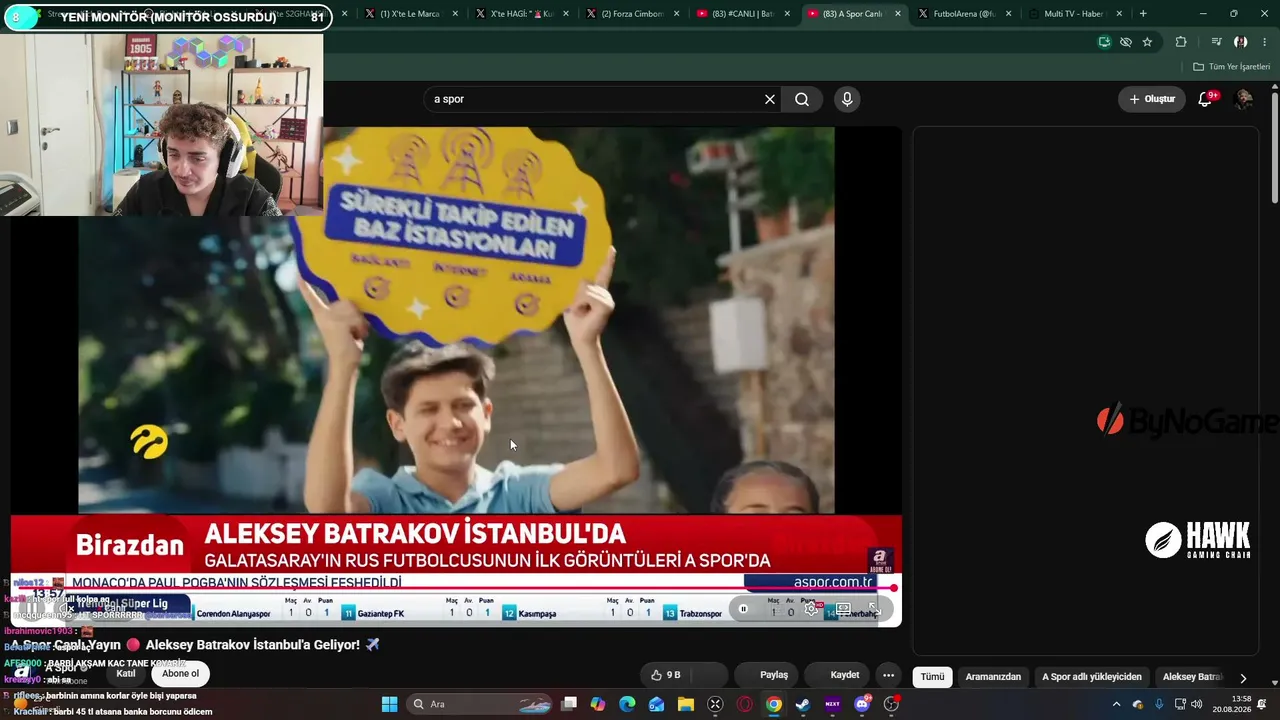The image size is (1280, 720).
Task: Click the red video progress bar
Action: (455, 589)
